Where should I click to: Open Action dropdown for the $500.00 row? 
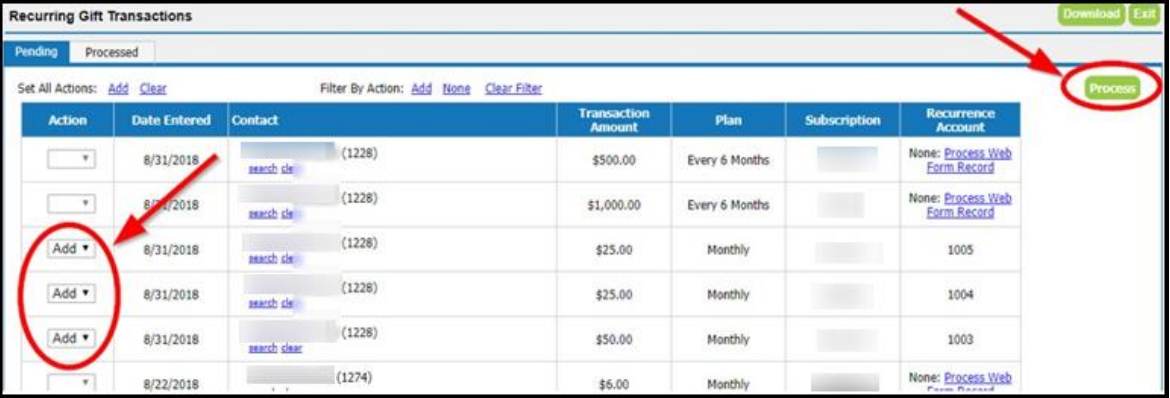72,159
